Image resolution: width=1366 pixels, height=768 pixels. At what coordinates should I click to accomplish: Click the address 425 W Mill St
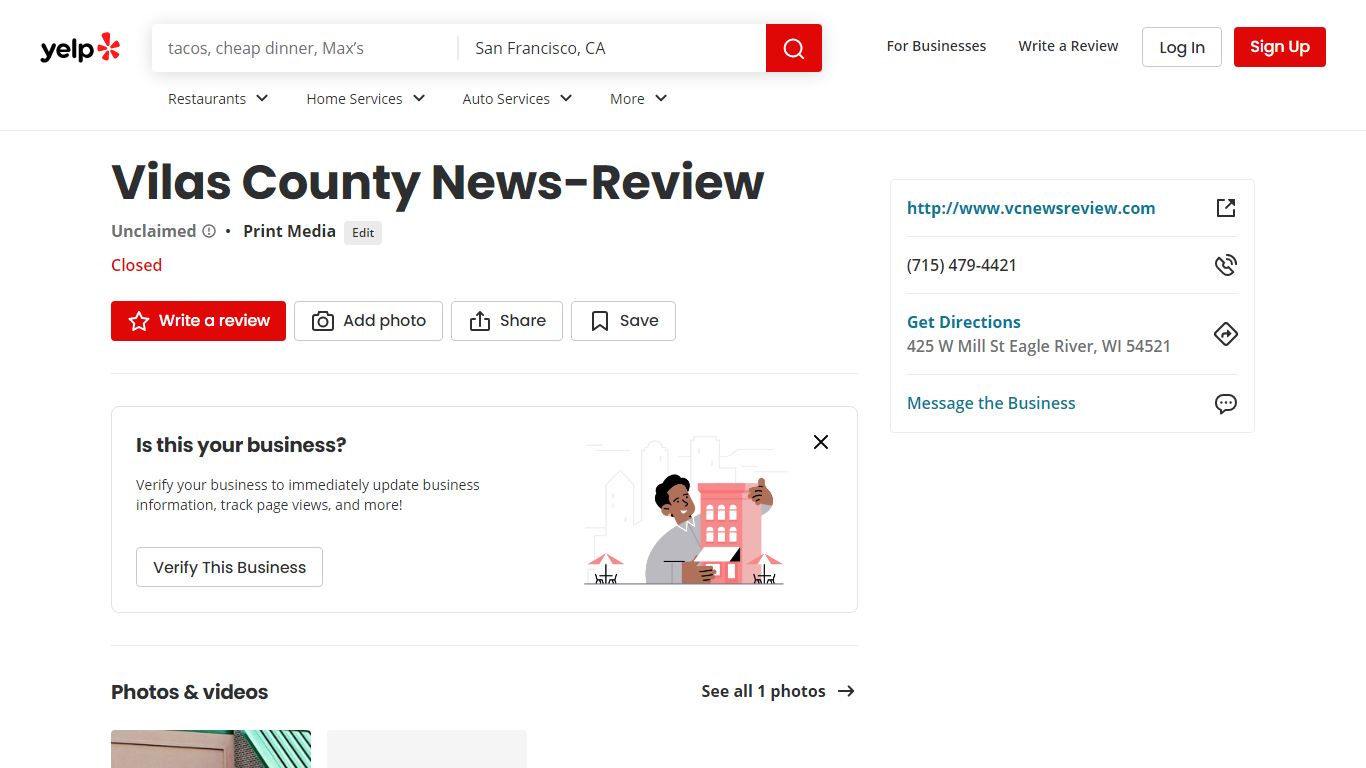tap(1039, 346)
